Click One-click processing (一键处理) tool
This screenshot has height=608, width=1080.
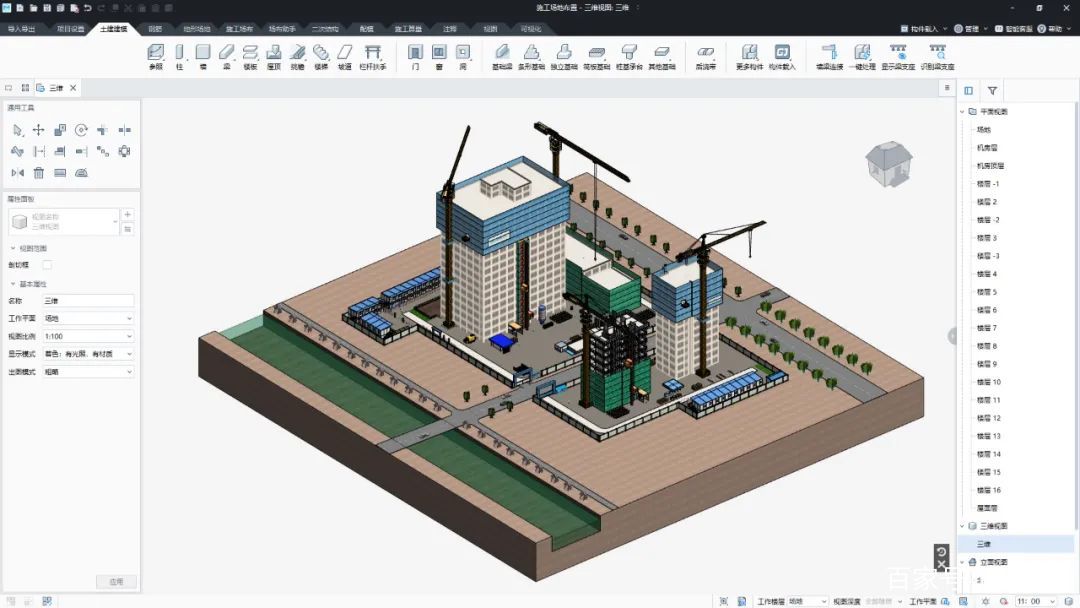pos(862,57)
